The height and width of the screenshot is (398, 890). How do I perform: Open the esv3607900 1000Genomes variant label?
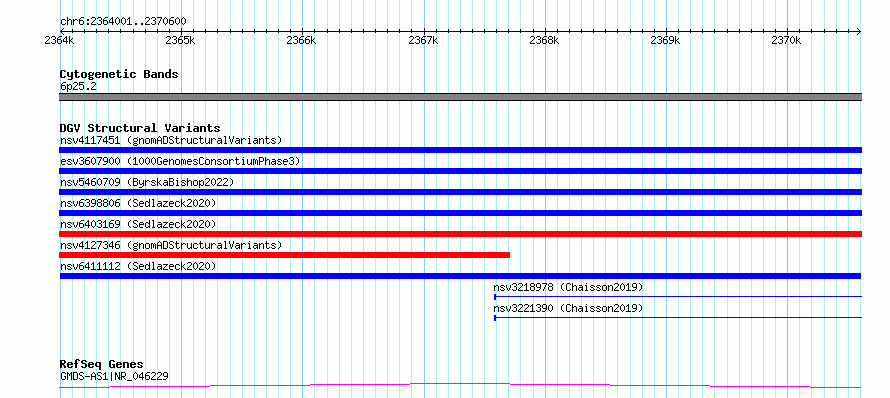click(180, 161)
